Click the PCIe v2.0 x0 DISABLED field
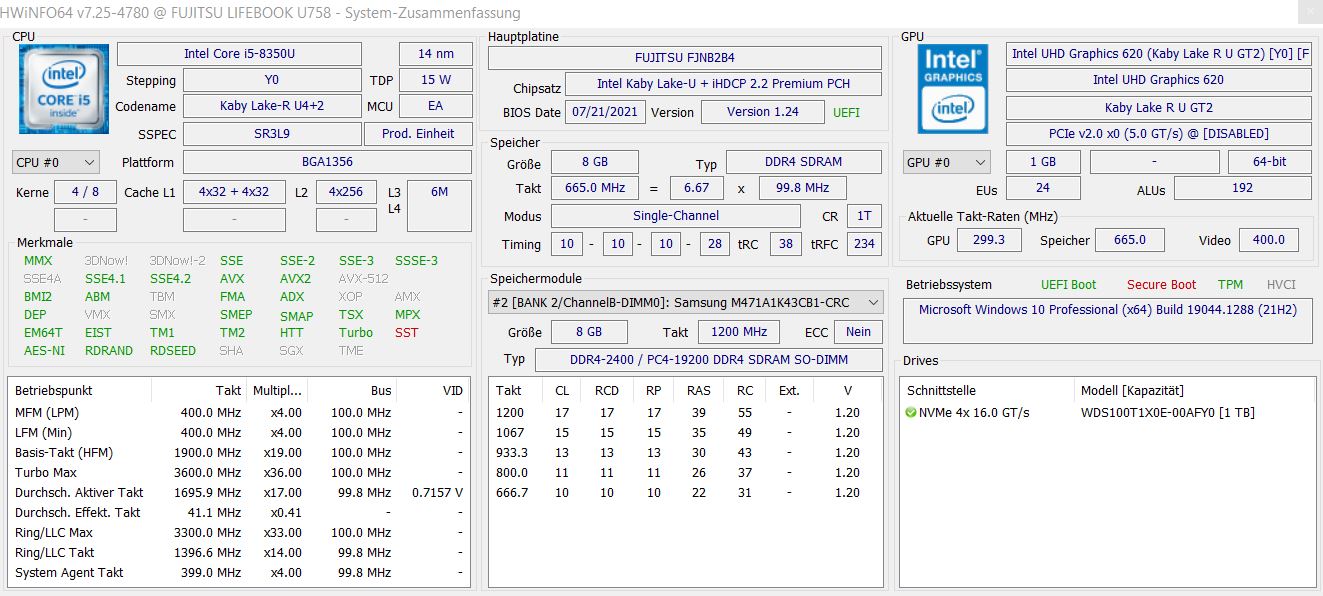Image resolution: width=1323 pixels, height=596 pixels. pos(1158,134)
